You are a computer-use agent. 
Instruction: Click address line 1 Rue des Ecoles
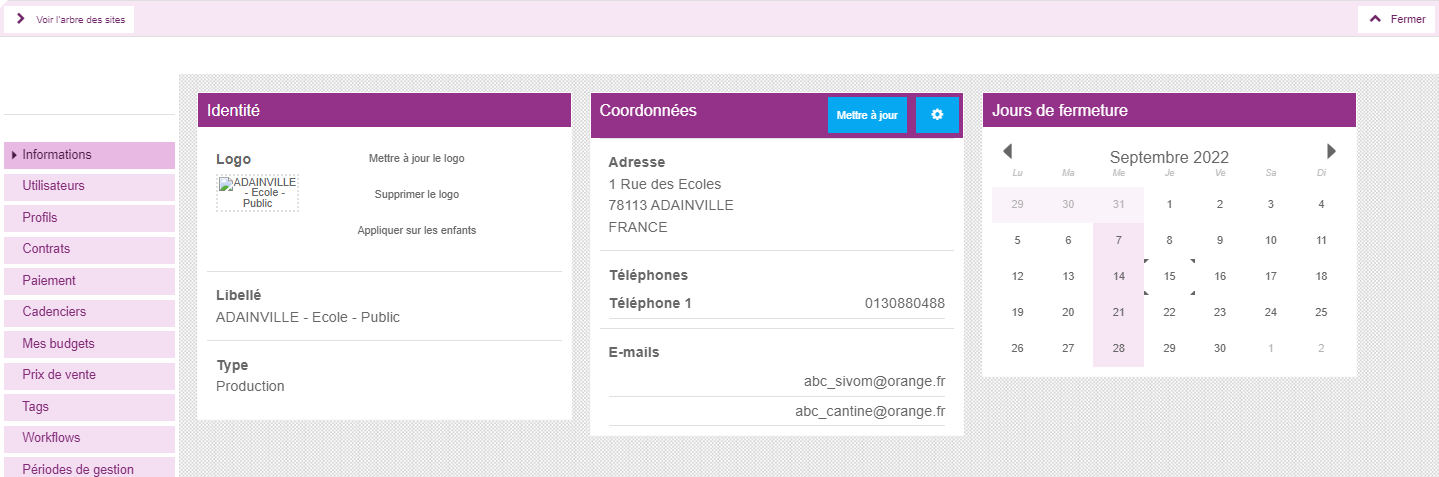(665, 184)
